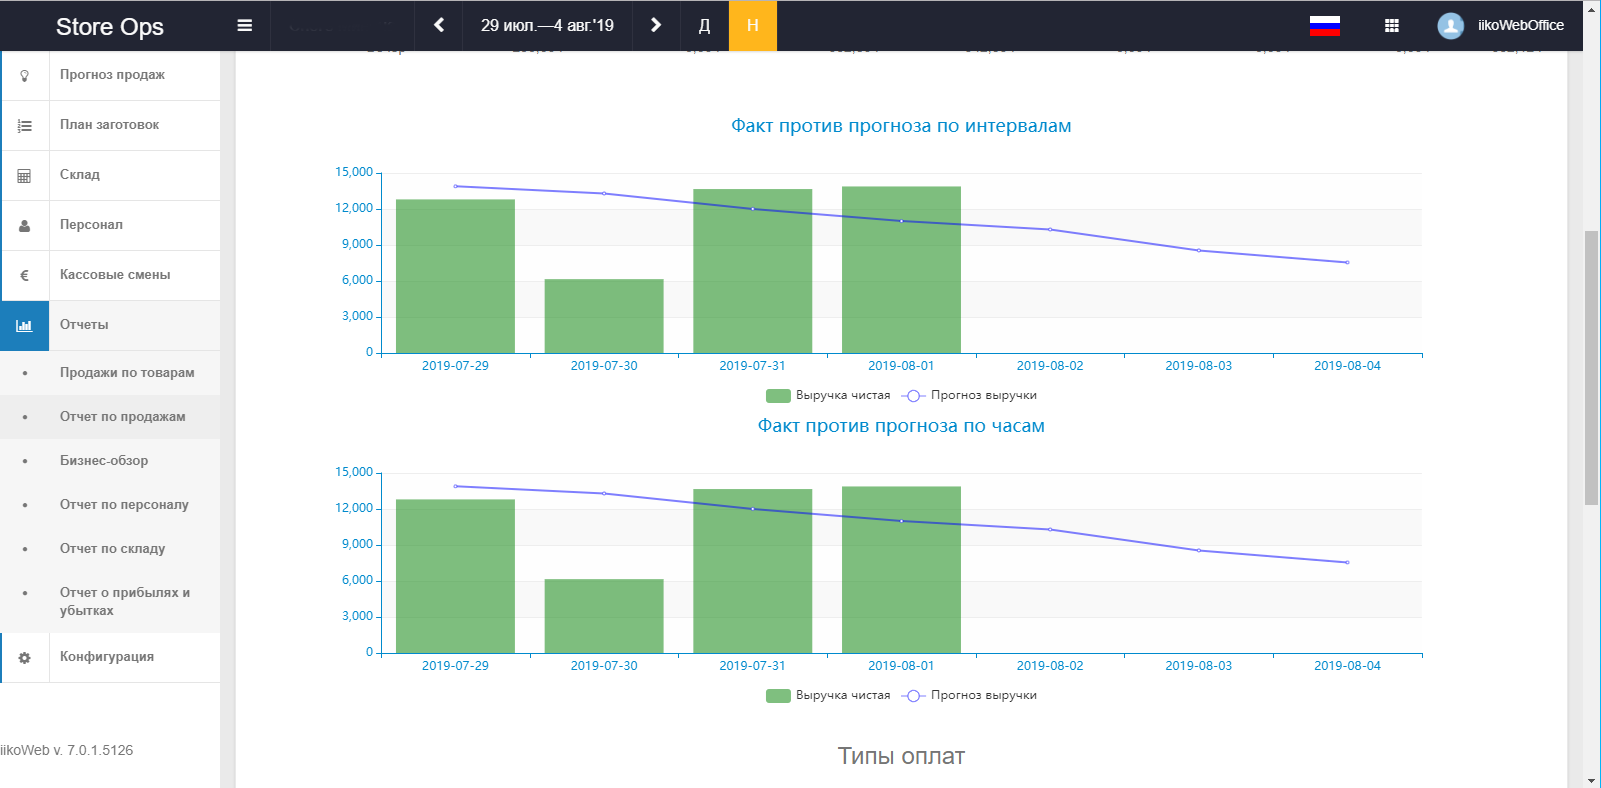
Task: Click 2019-08-01 bar in intervals chart
Action: coord(901,270)
